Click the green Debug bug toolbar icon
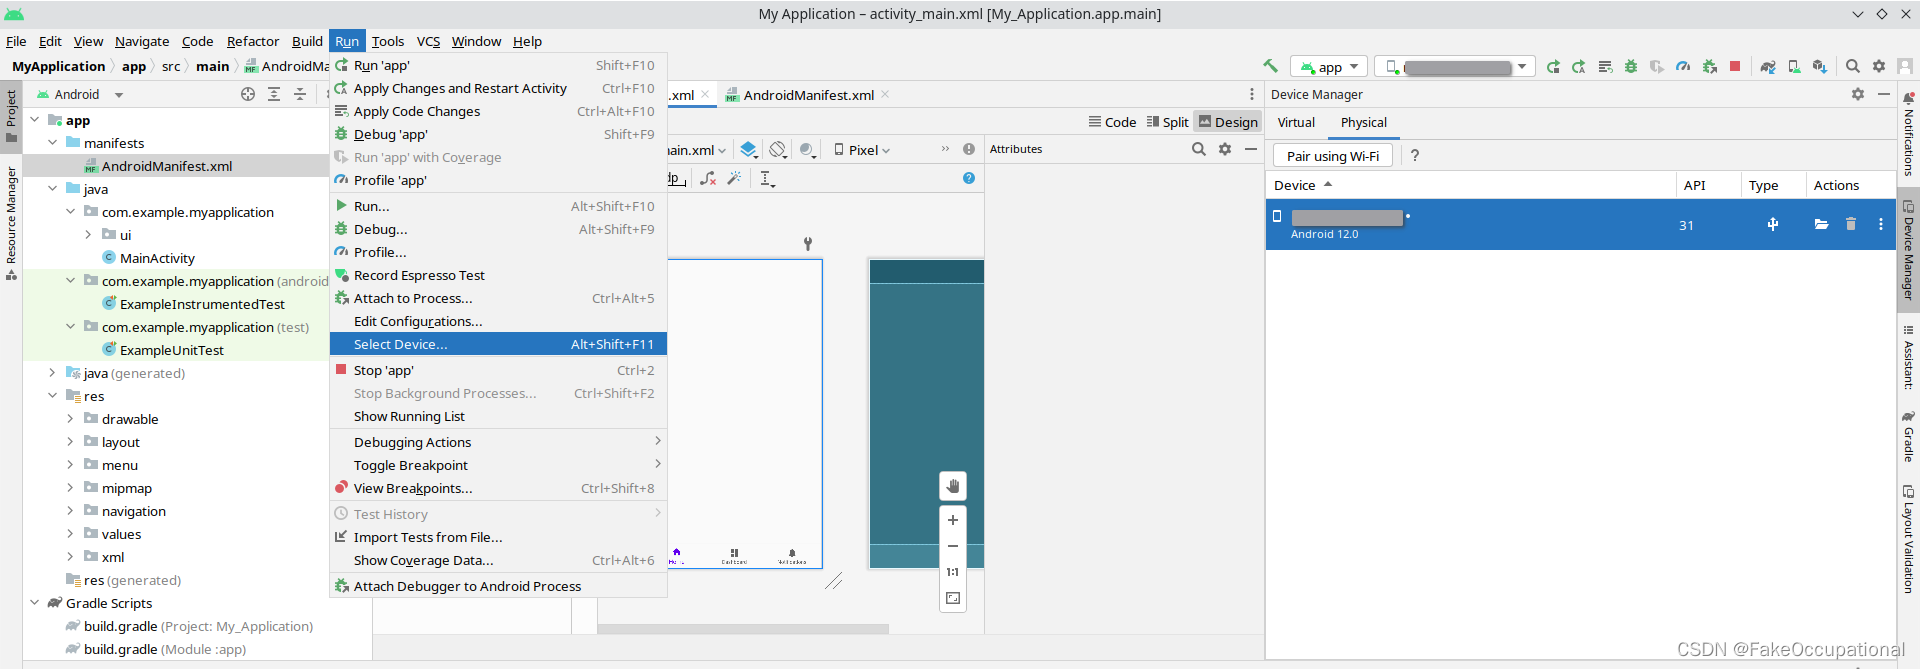The image size is (1920, 669). (1631, 67)
